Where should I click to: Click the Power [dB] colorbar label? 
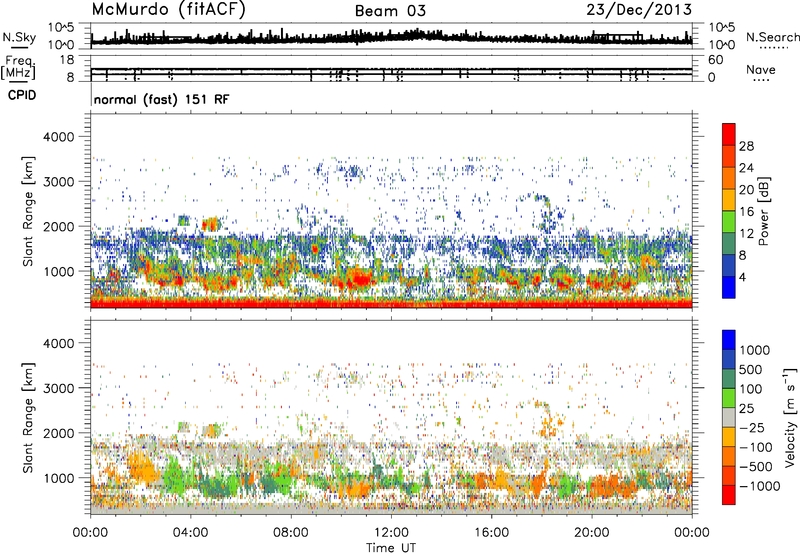[x=763, y=211]
